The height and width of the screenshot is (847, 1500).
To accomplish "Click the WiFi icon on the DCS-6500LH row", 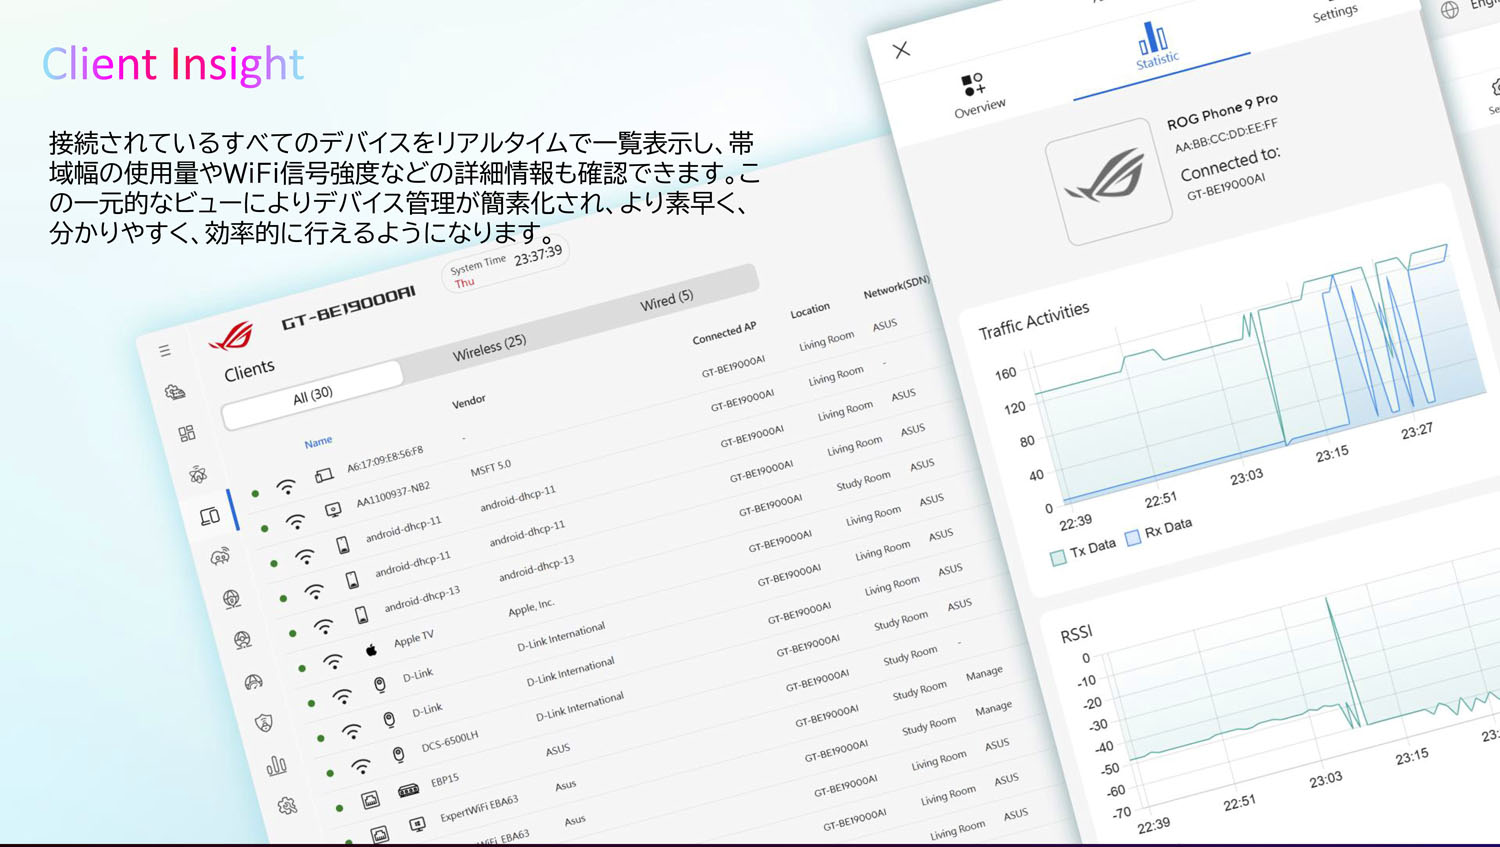I will point(360,767).
